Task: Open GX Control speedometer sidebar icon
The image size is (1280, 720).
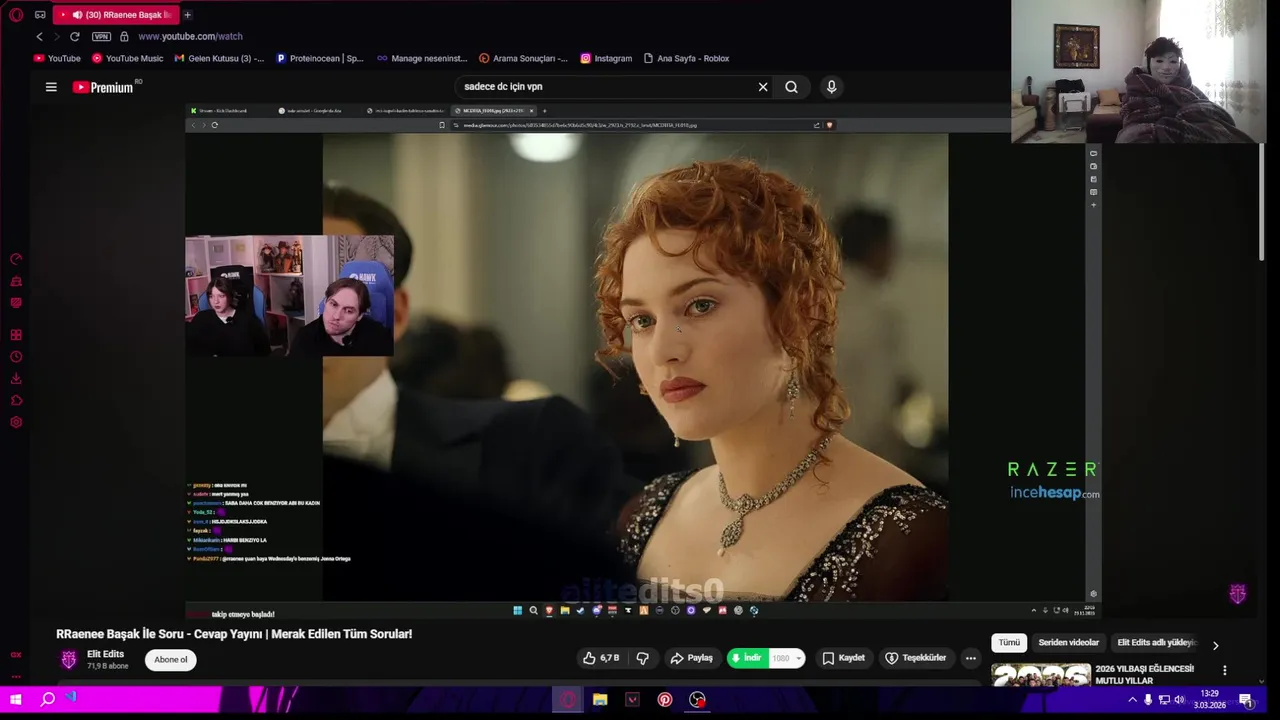Action: coord(16,259)
